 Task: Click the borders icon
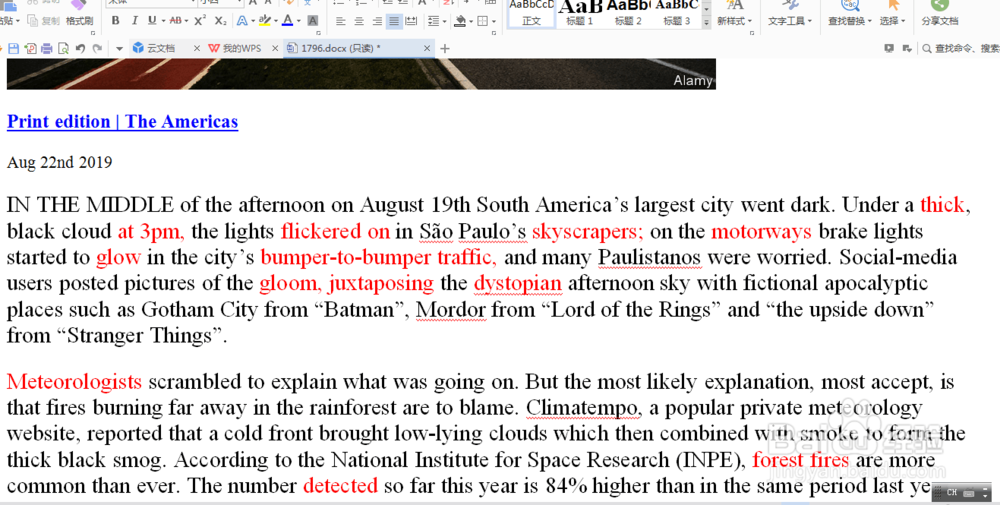pos(483,21)
